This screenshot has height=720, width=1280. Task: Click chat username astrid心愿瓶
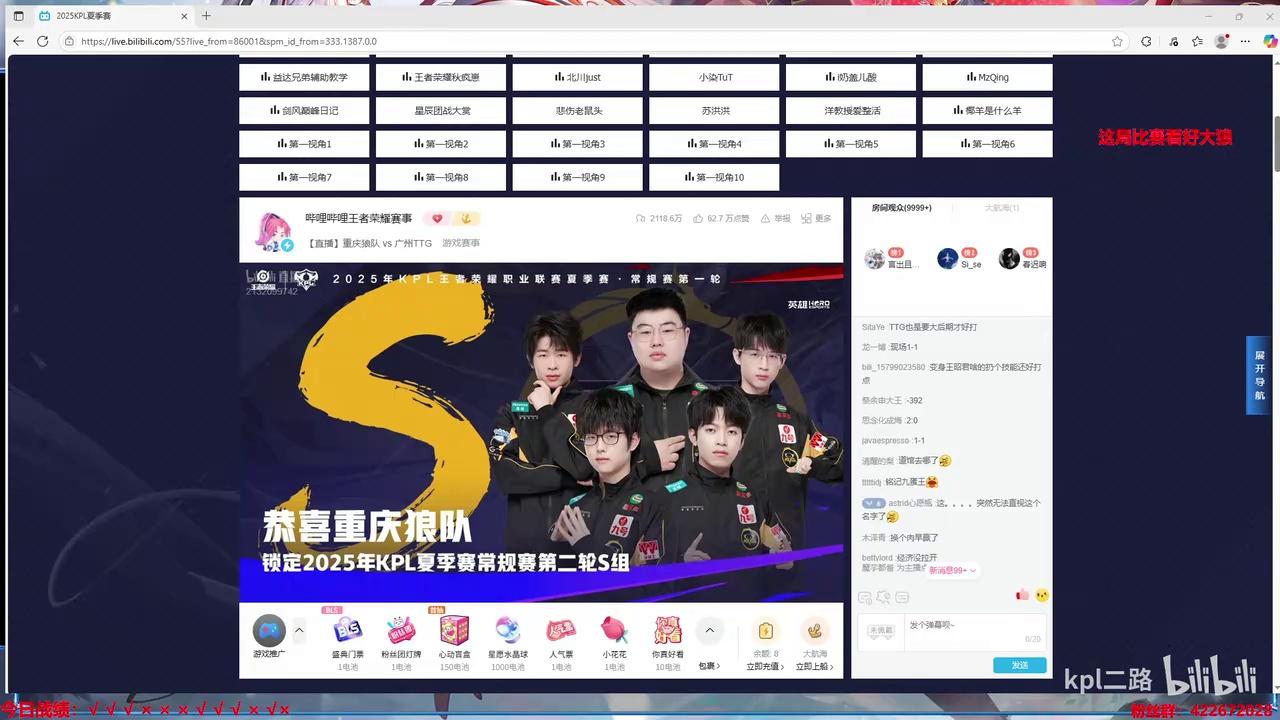pos(909,503)
